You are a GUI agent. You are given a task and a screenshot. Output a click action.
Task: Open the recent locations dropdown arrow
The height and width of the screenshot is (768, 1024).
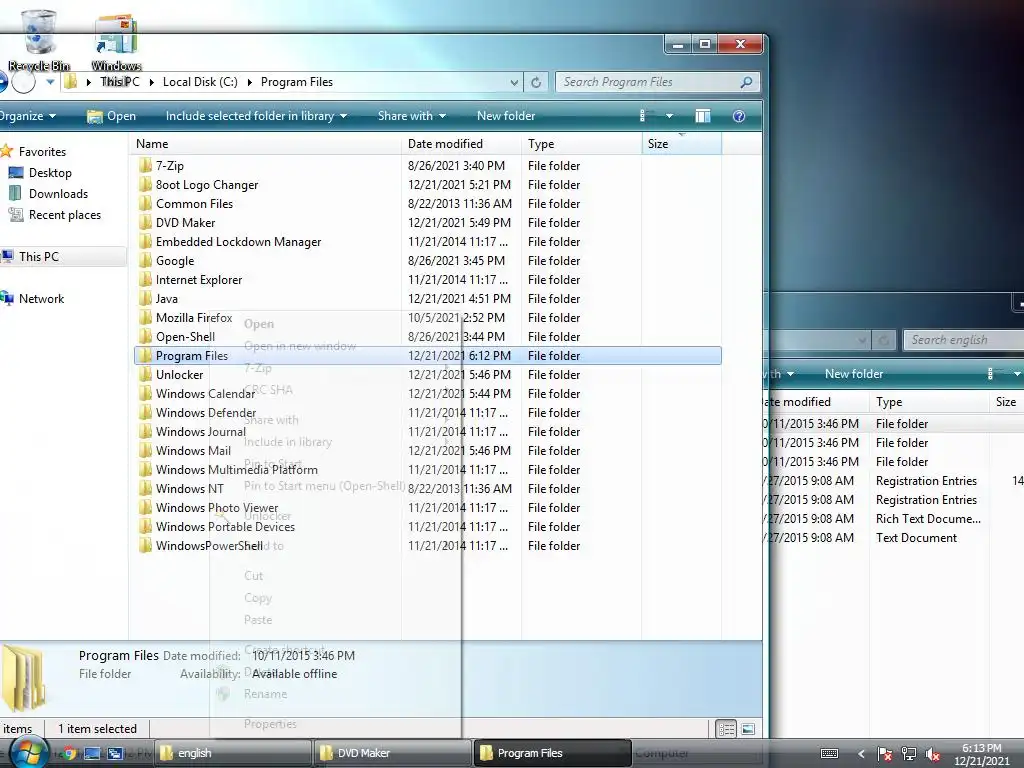click(x=50, y=82)
